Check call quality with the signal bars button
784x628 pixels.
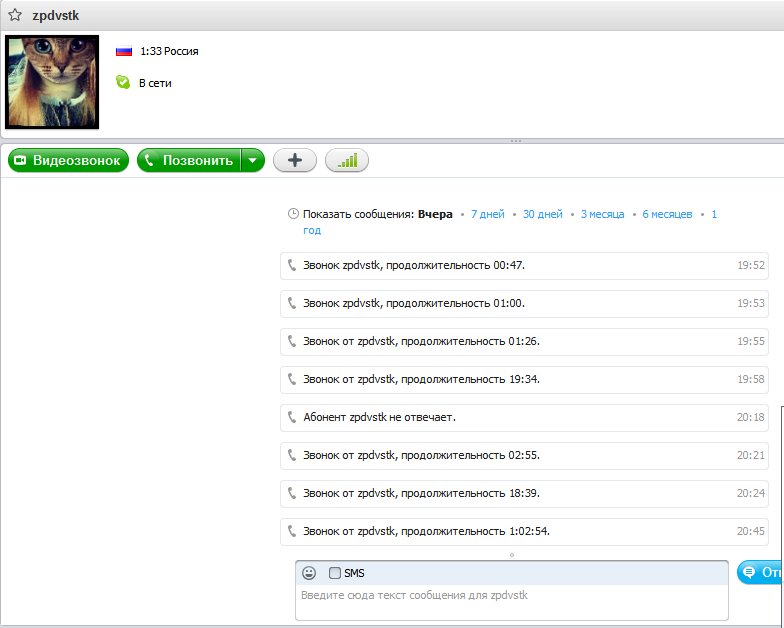coord(347,160)
